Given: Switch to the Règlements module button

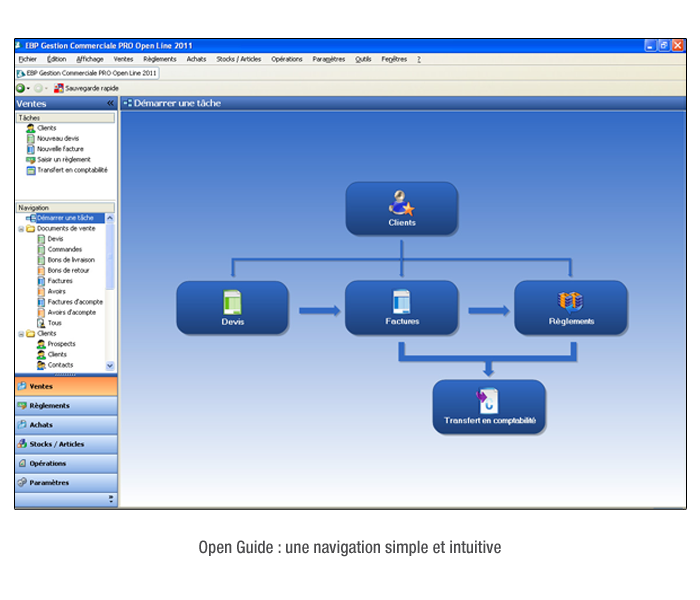Looking at the screenshot, I should [50, 406].
